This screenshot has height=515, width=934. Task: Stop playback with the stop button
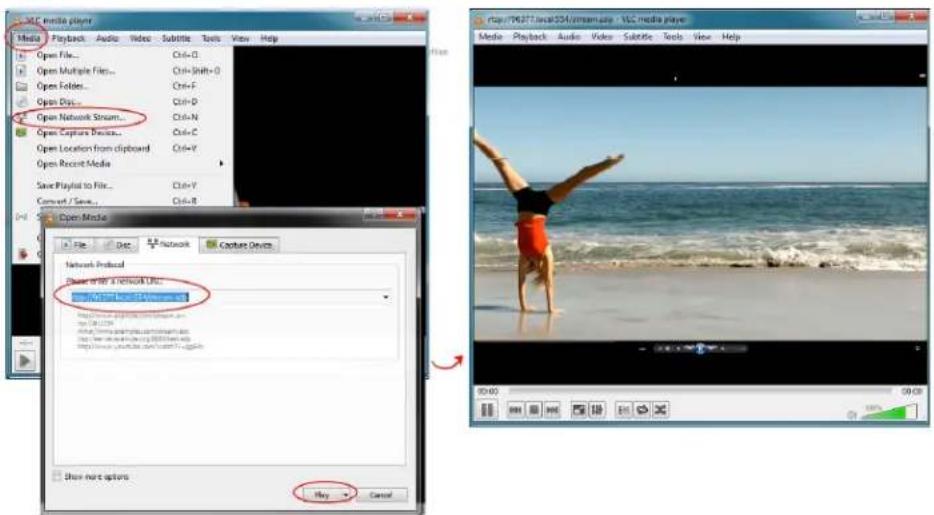[534, 410]
